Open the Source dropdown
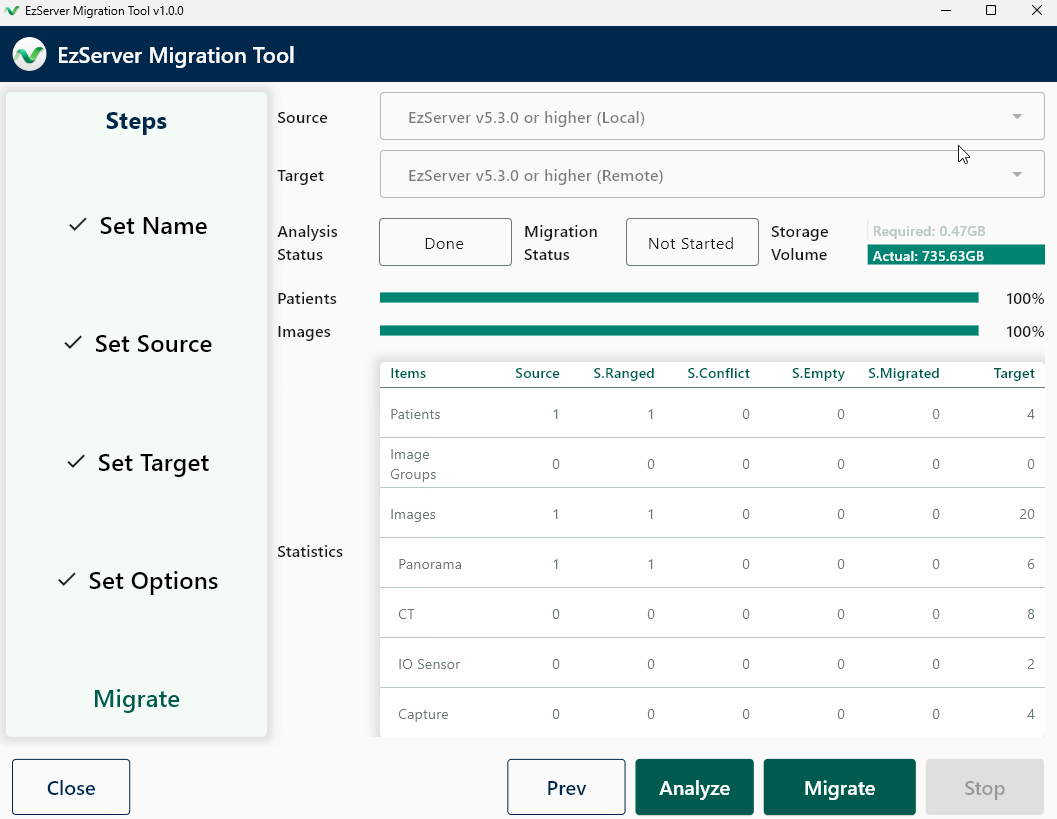 pos(712,117)
